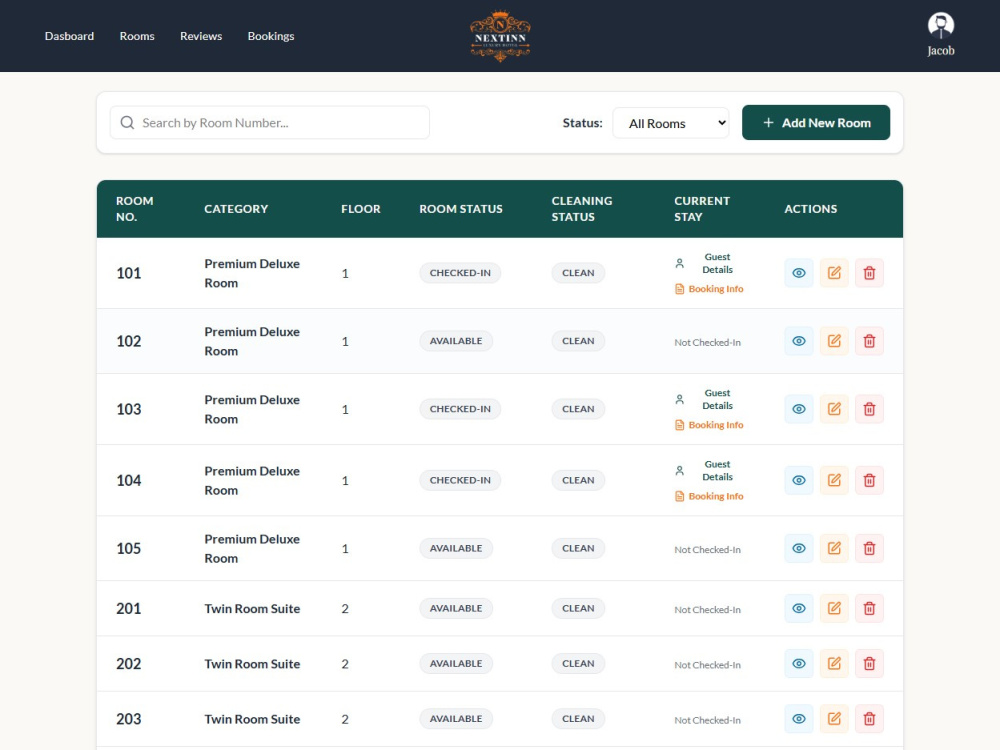
Task: Open the Reviews page
Action: coord(201,36)
